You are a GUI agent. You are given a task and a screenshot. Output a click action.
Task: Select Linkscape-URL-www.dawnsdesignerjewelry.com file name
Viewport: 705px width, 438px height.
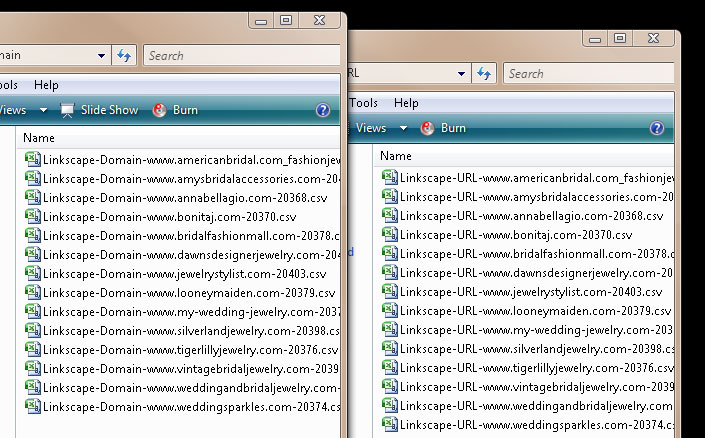pos(537,273)
